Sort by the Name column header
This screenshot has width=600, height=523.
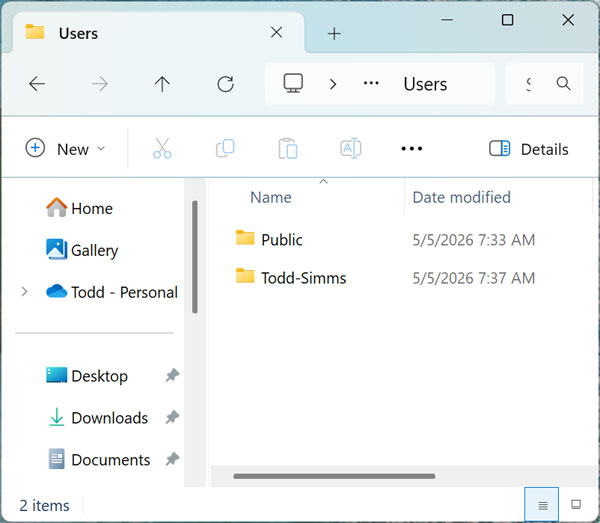coord(271,197)
